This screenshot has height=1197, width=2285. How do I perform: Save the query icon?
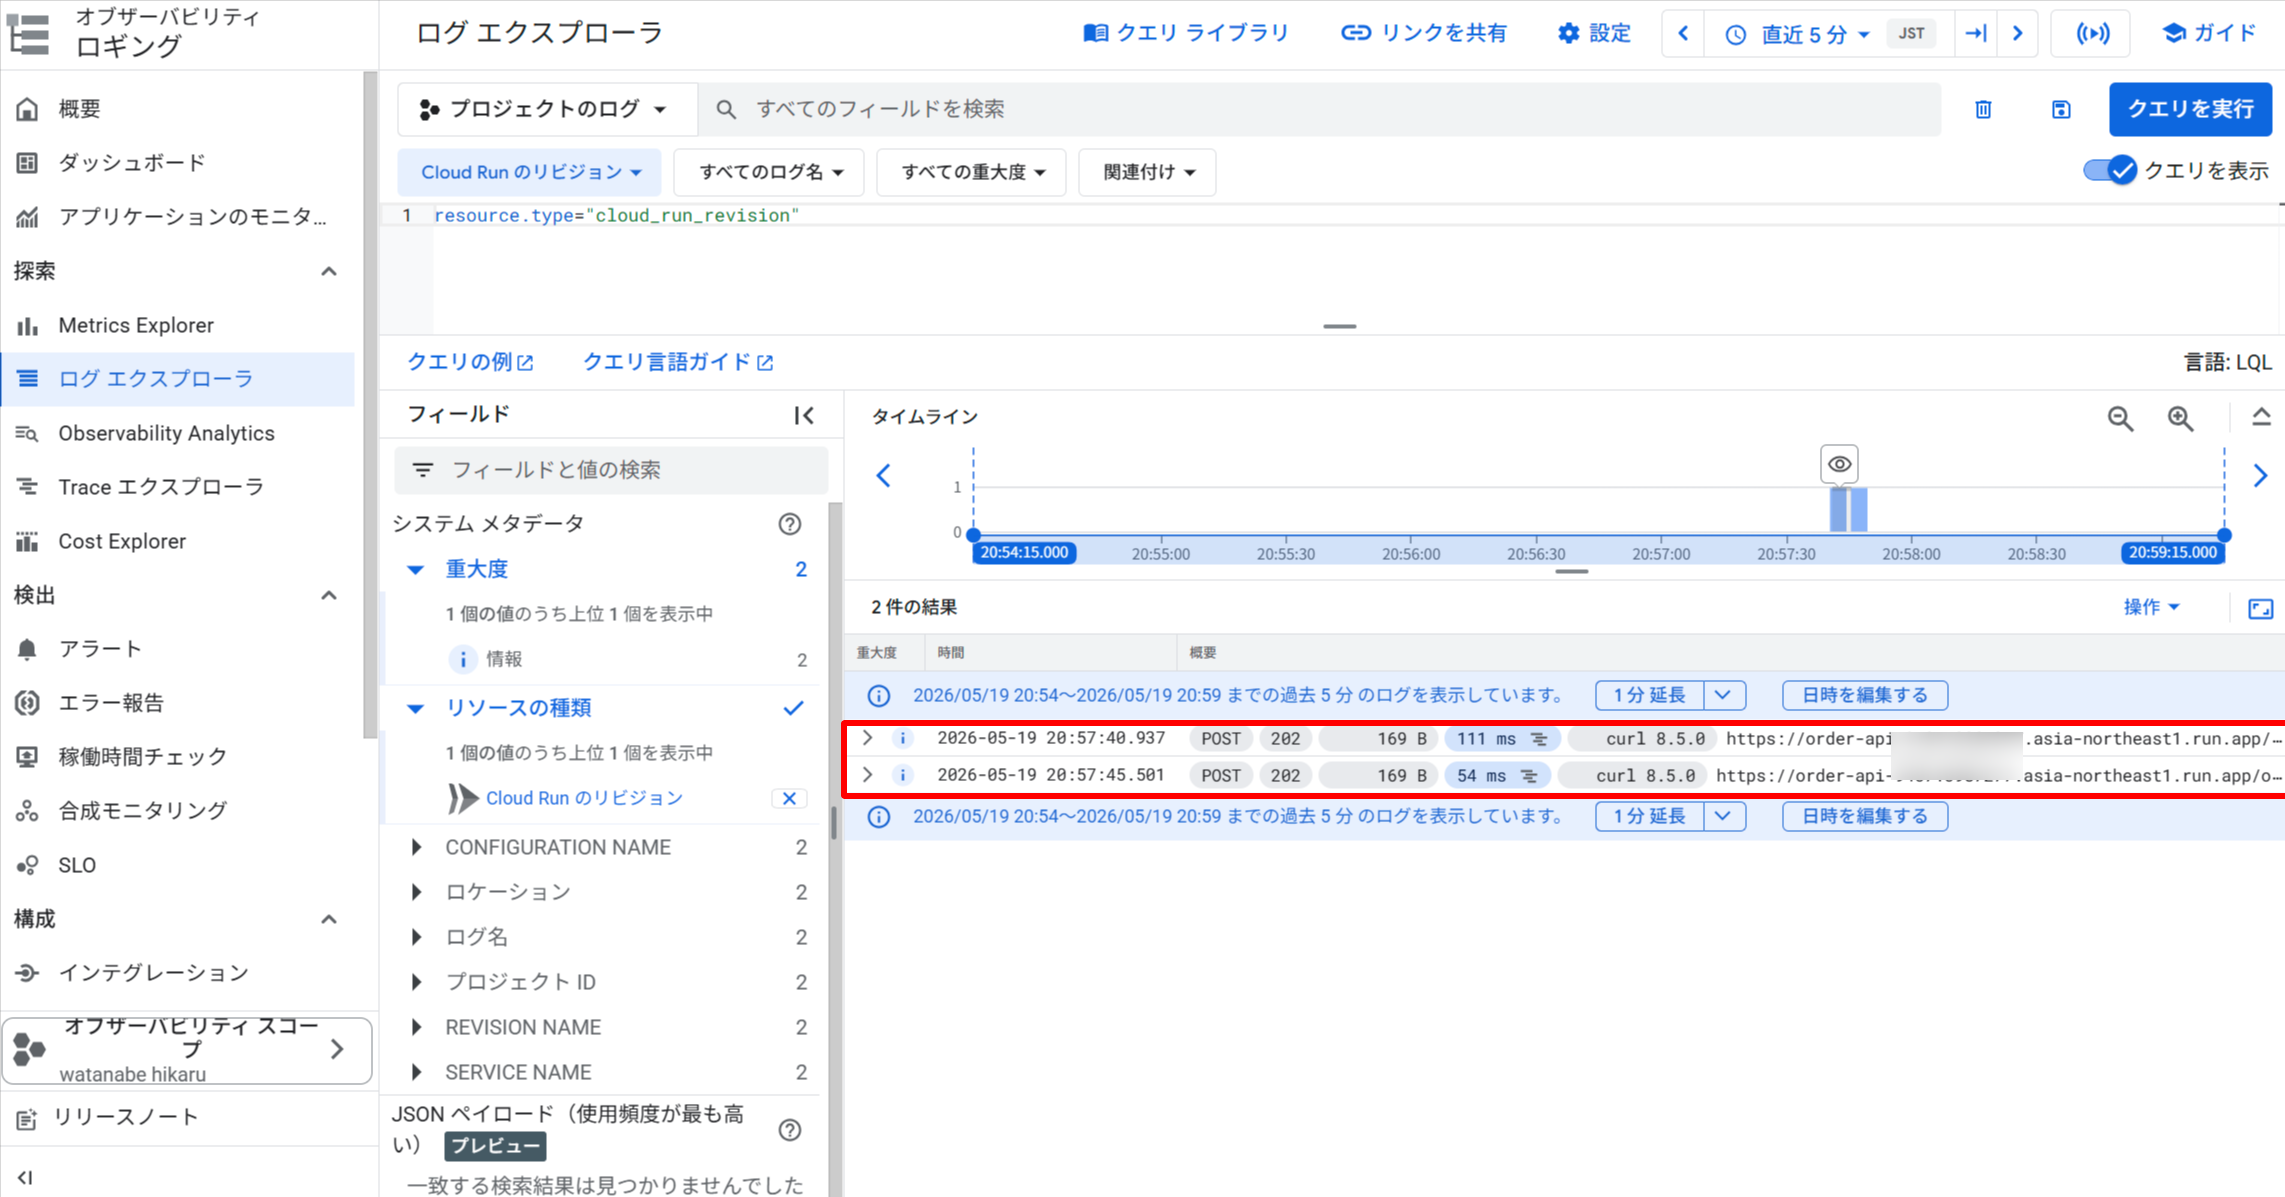point(2061,110)
